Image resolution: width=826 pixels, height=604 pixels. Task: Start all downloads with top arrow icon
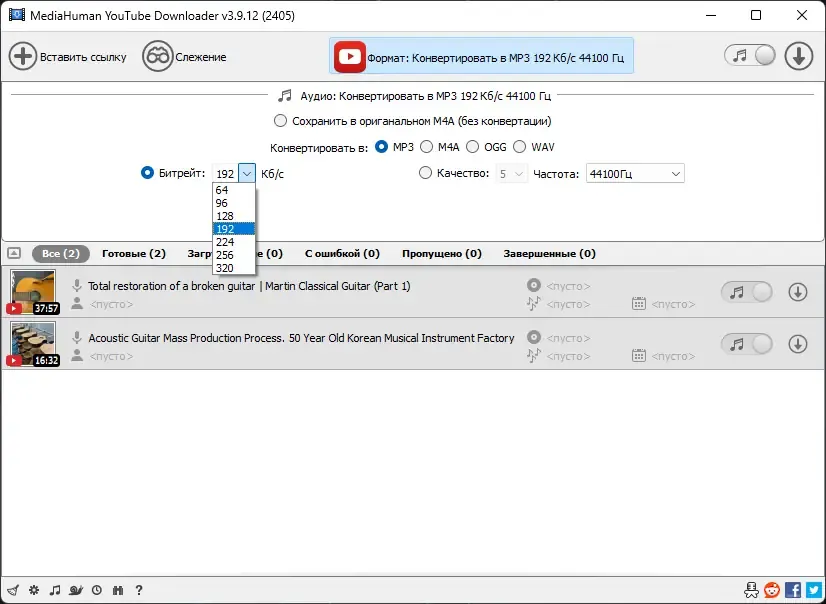[799, 56]
